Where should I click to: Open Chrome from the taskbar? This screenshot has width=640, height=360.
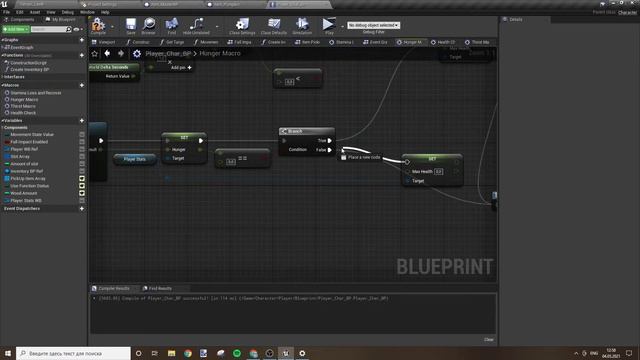coord(188,353)
